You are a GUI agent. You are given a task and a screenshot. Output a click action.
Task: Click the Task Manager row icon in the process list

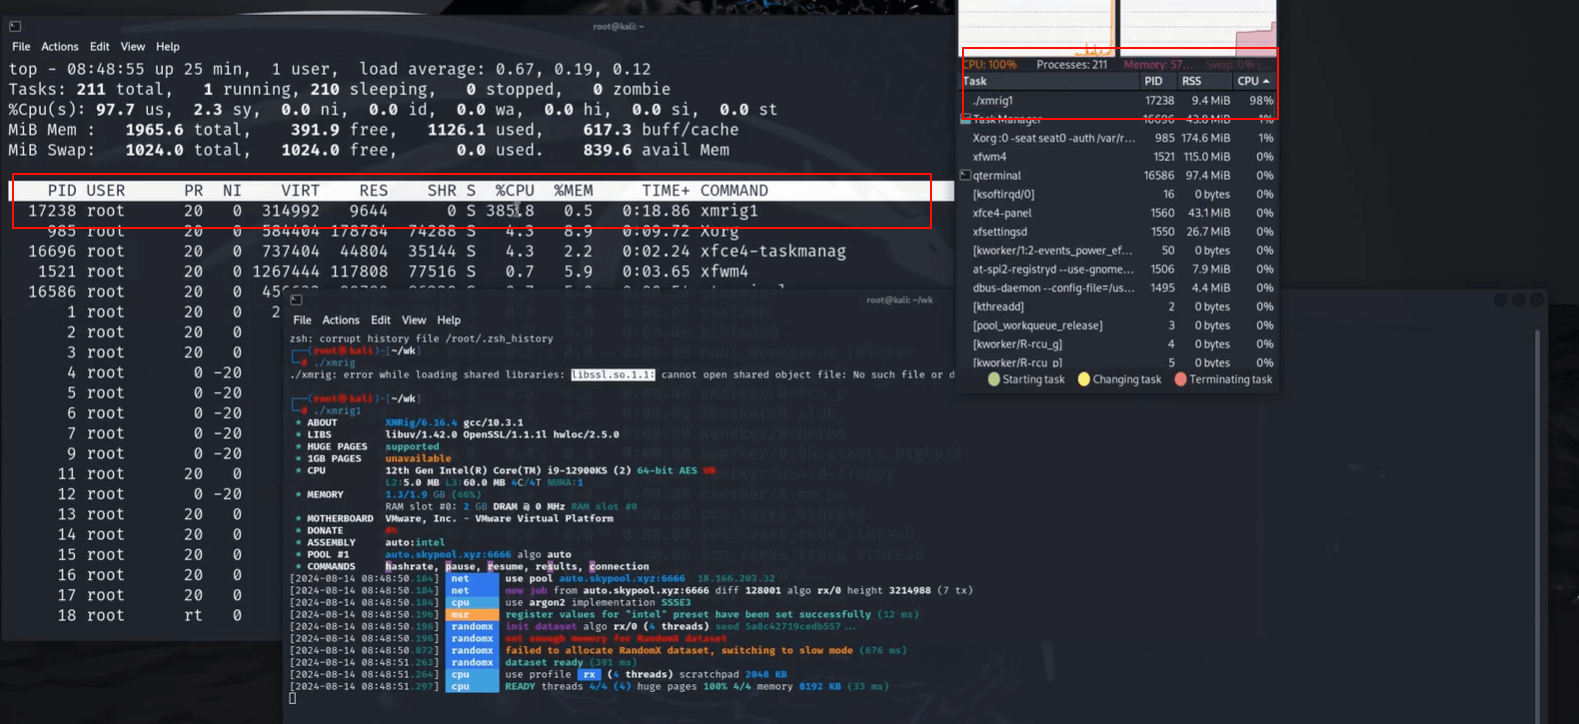pyautogui.click(x=966, y=119)
